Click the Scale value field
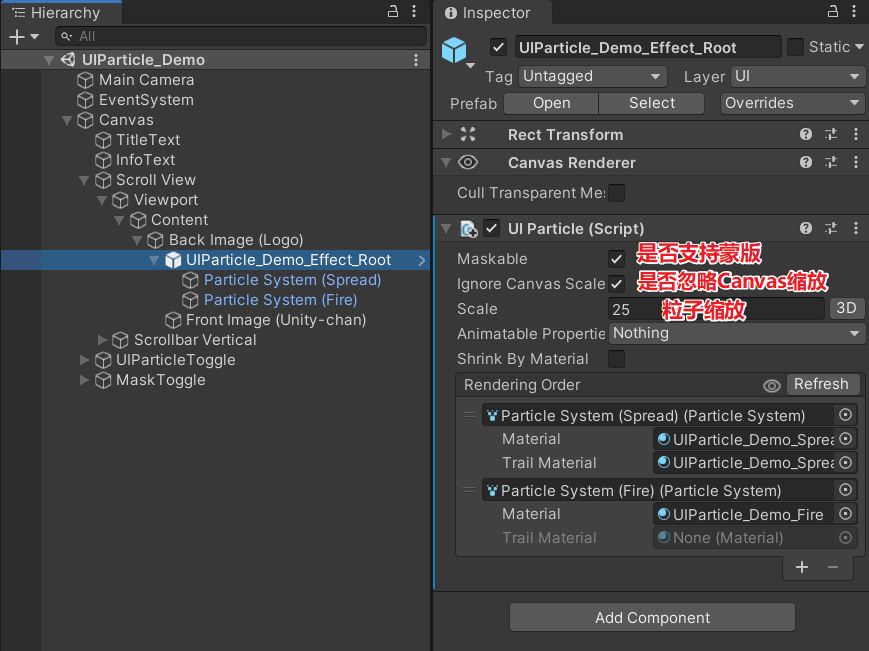Image resolution: width=869 pixels, height=651 pixels. pos(716,309)
